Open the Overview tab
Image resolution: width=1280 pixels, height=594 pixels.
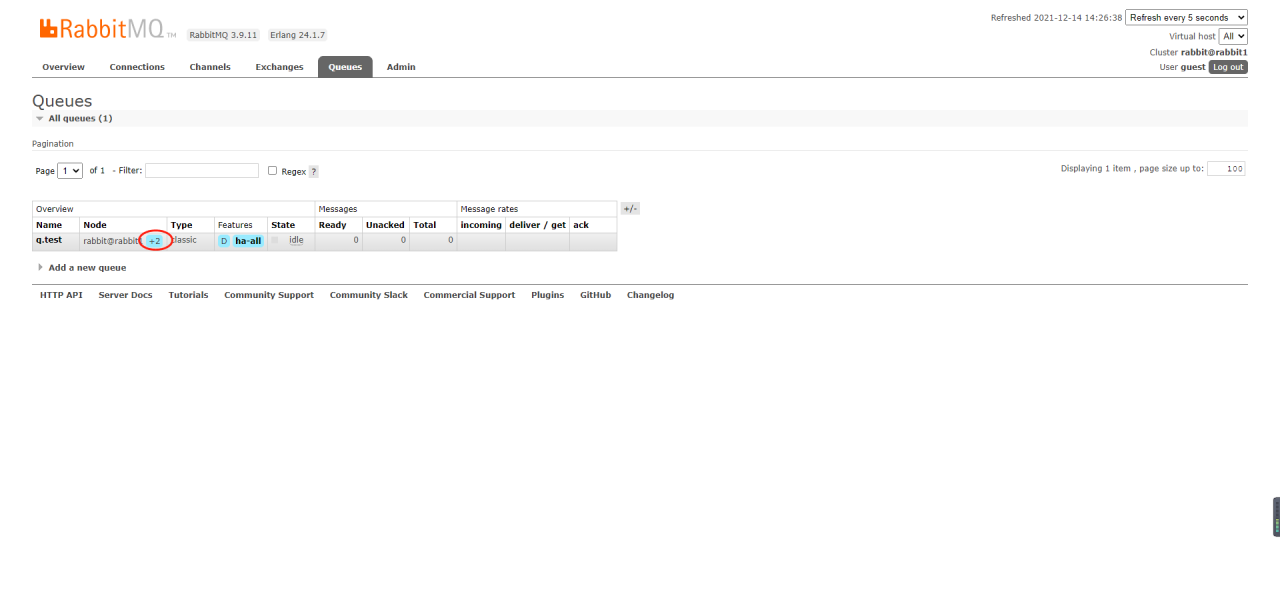tap(63, 67)
